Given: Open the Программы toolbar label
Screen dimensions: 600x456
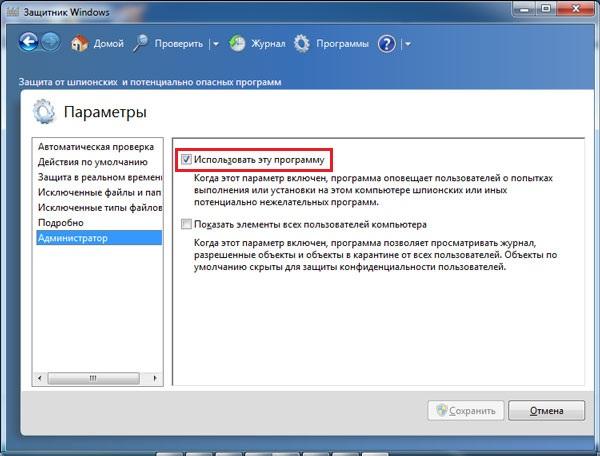Looking at the screenshot, I should click(x=342, y=44).
